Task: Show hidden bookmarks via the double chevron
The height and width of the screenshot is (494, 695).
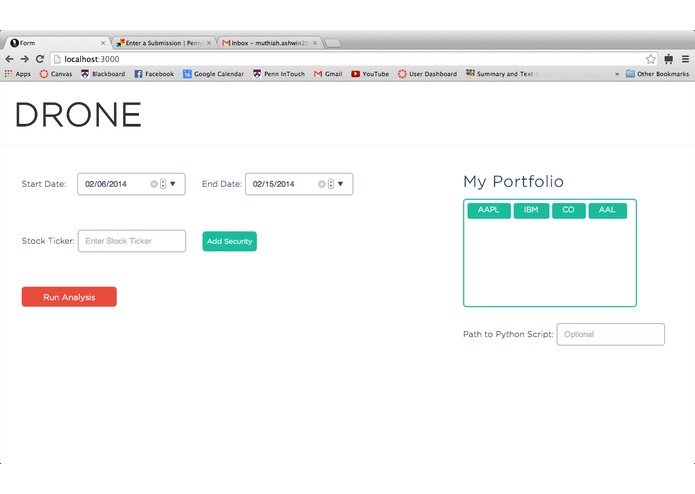Action: click(x=617, y=74)
